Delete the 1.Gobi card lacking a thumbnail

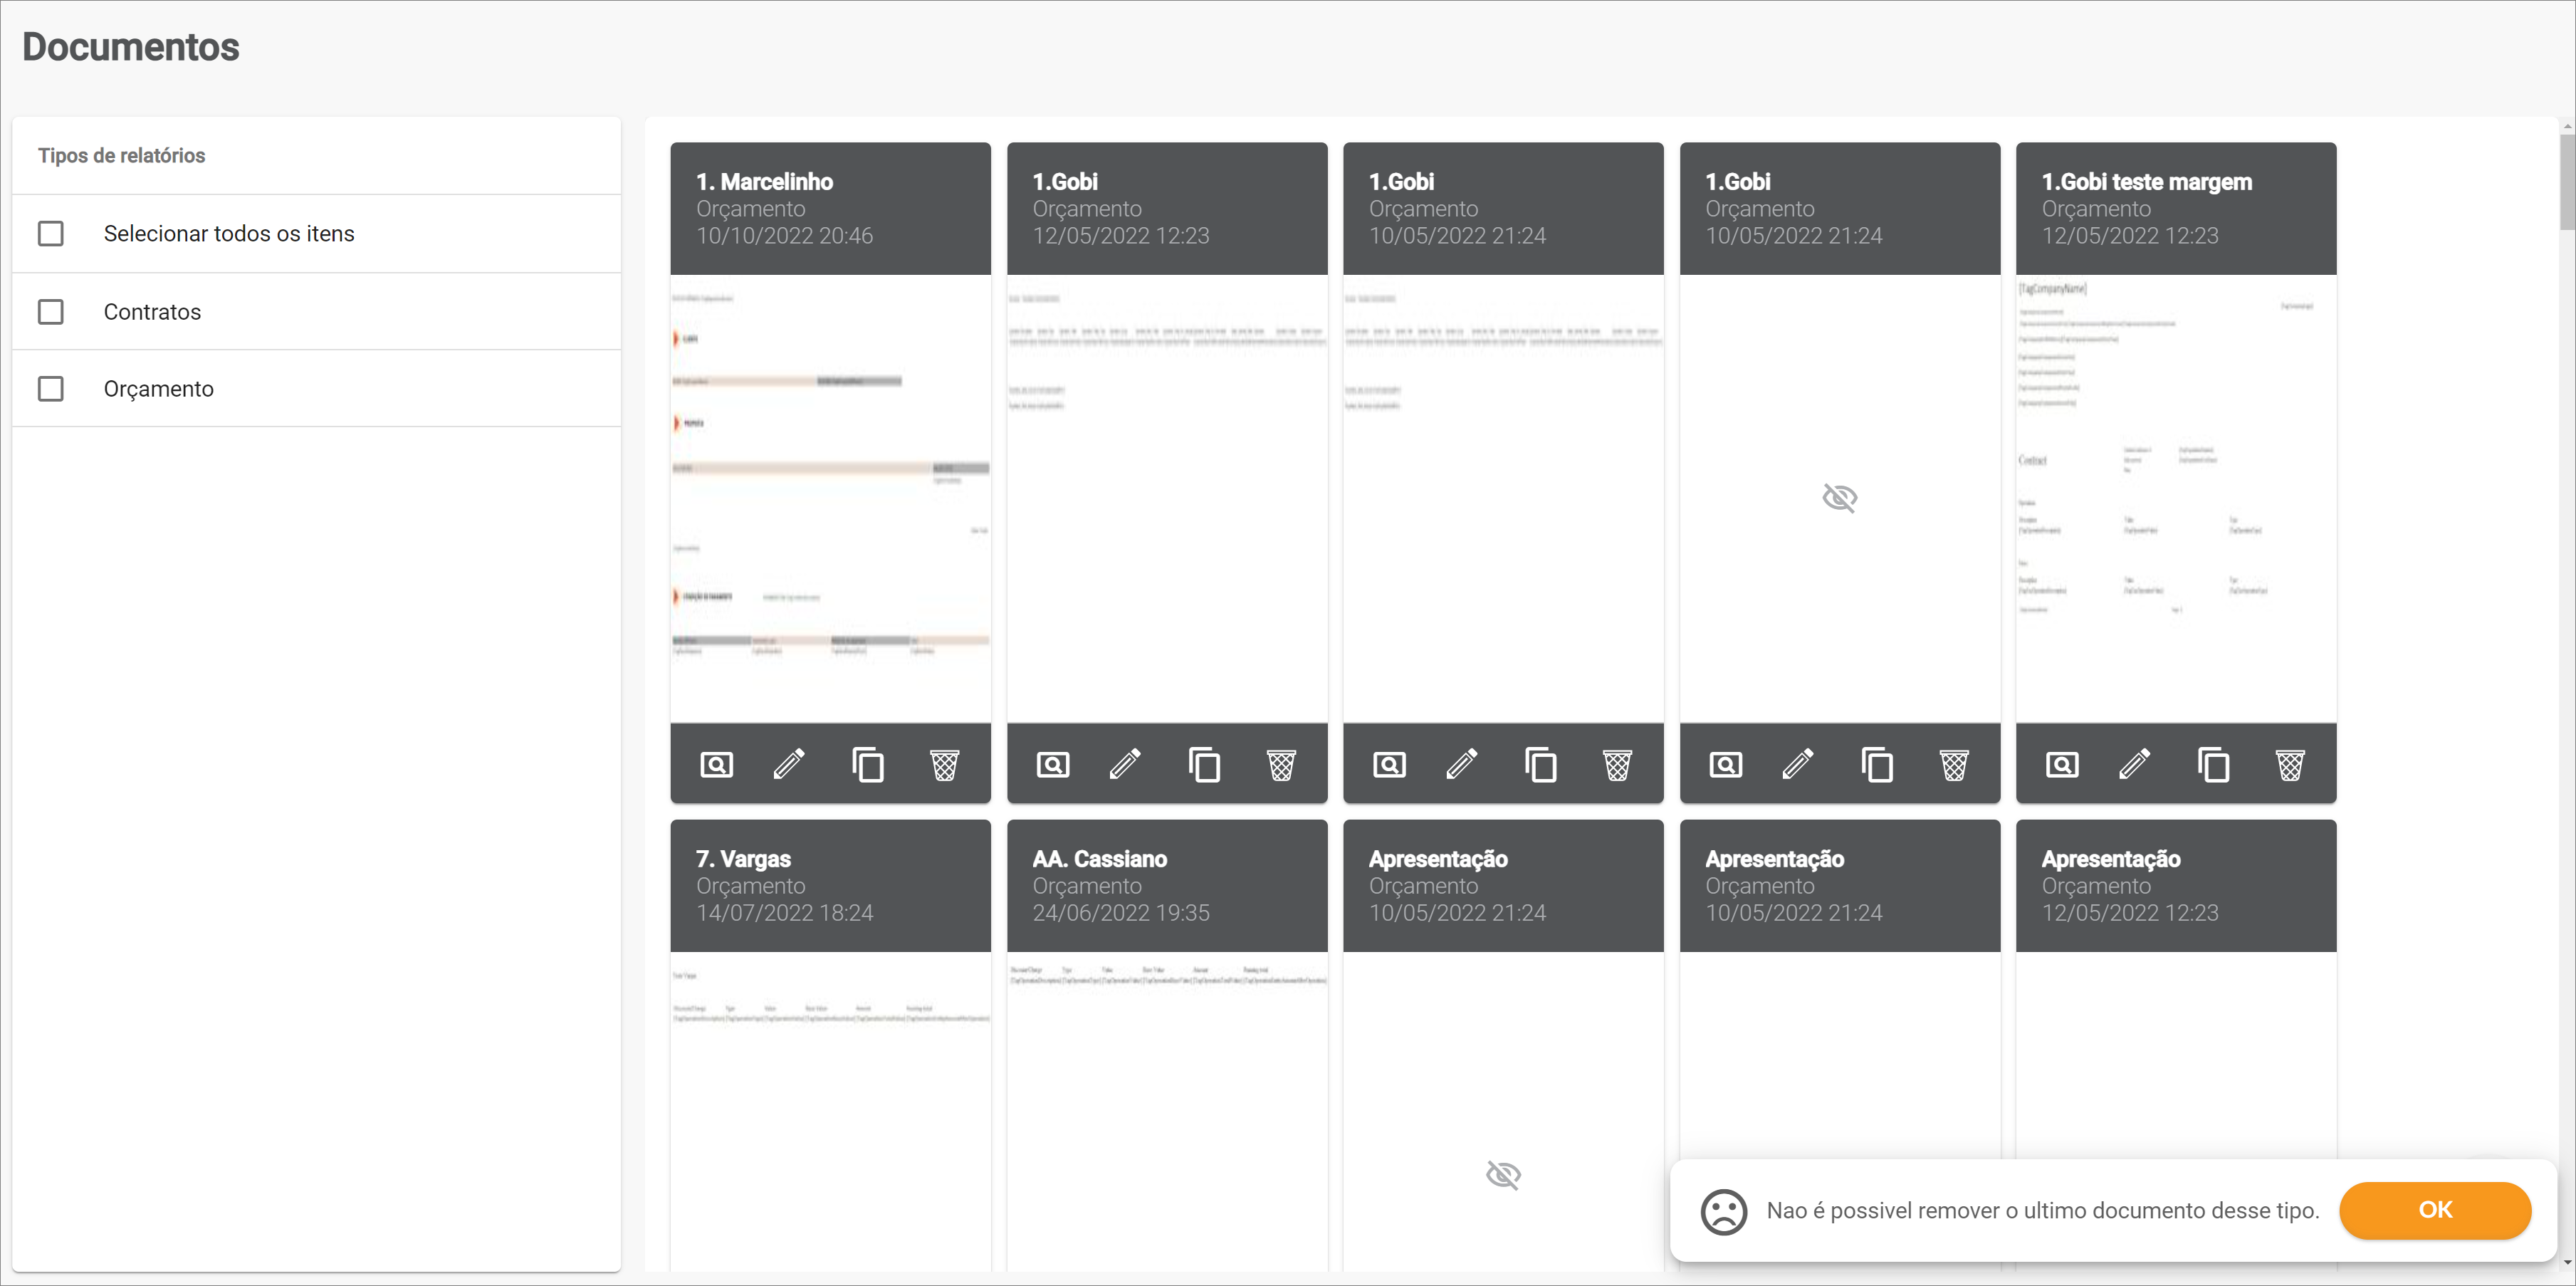[1955, 765]
